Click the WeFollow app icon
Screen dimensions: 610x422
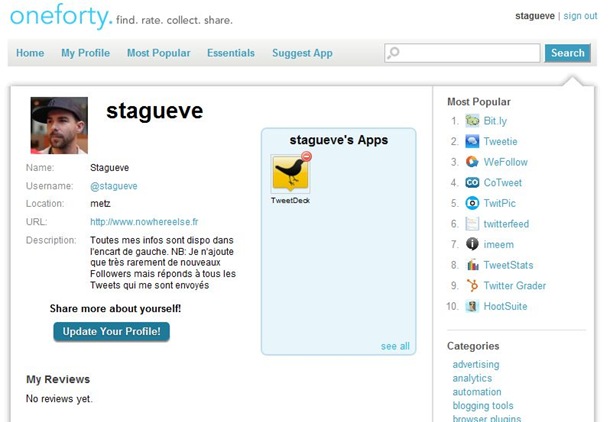(x=472, y=162)
